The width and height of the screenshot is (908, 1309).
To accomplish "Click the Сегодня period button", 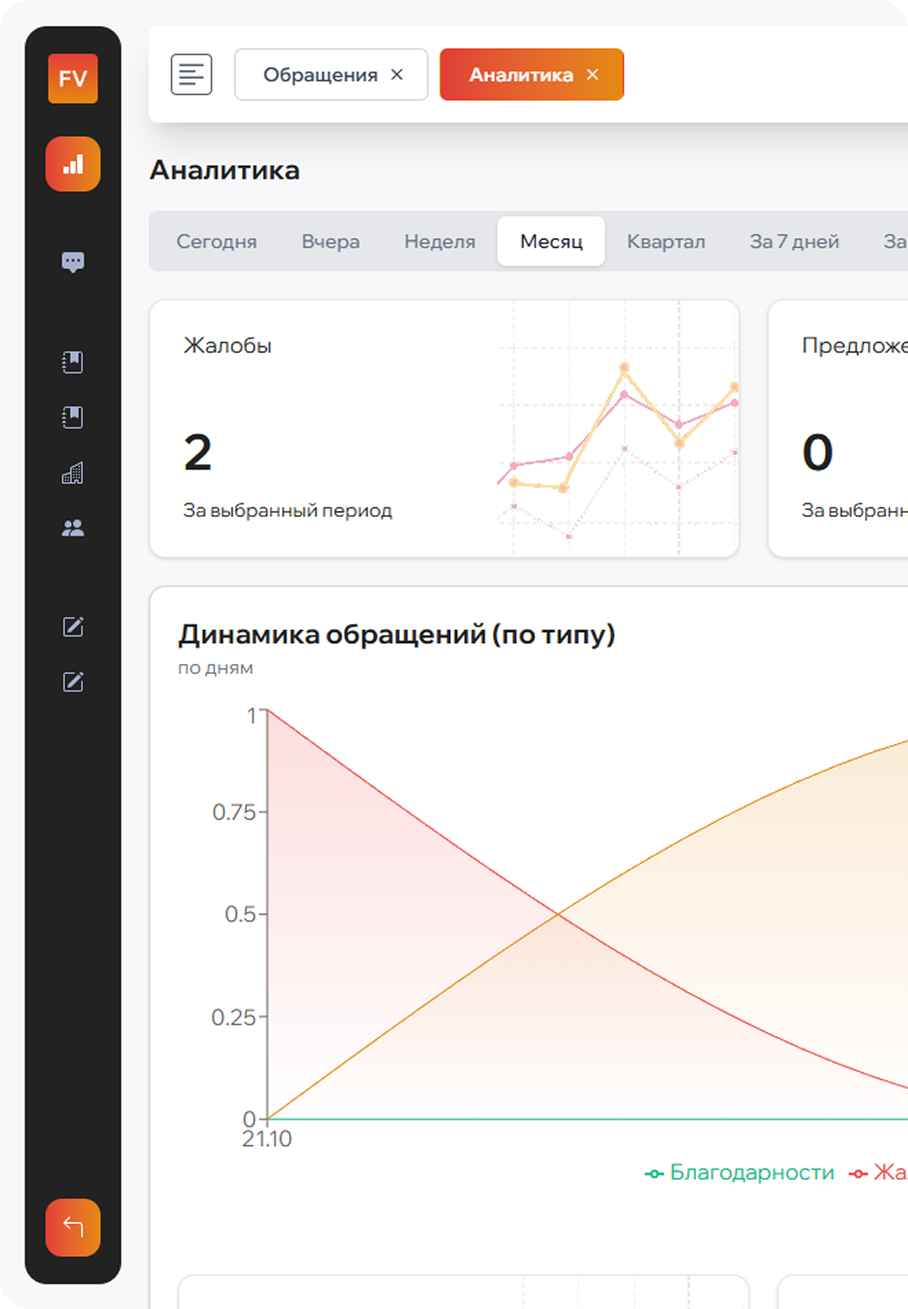I will [217, 241].
